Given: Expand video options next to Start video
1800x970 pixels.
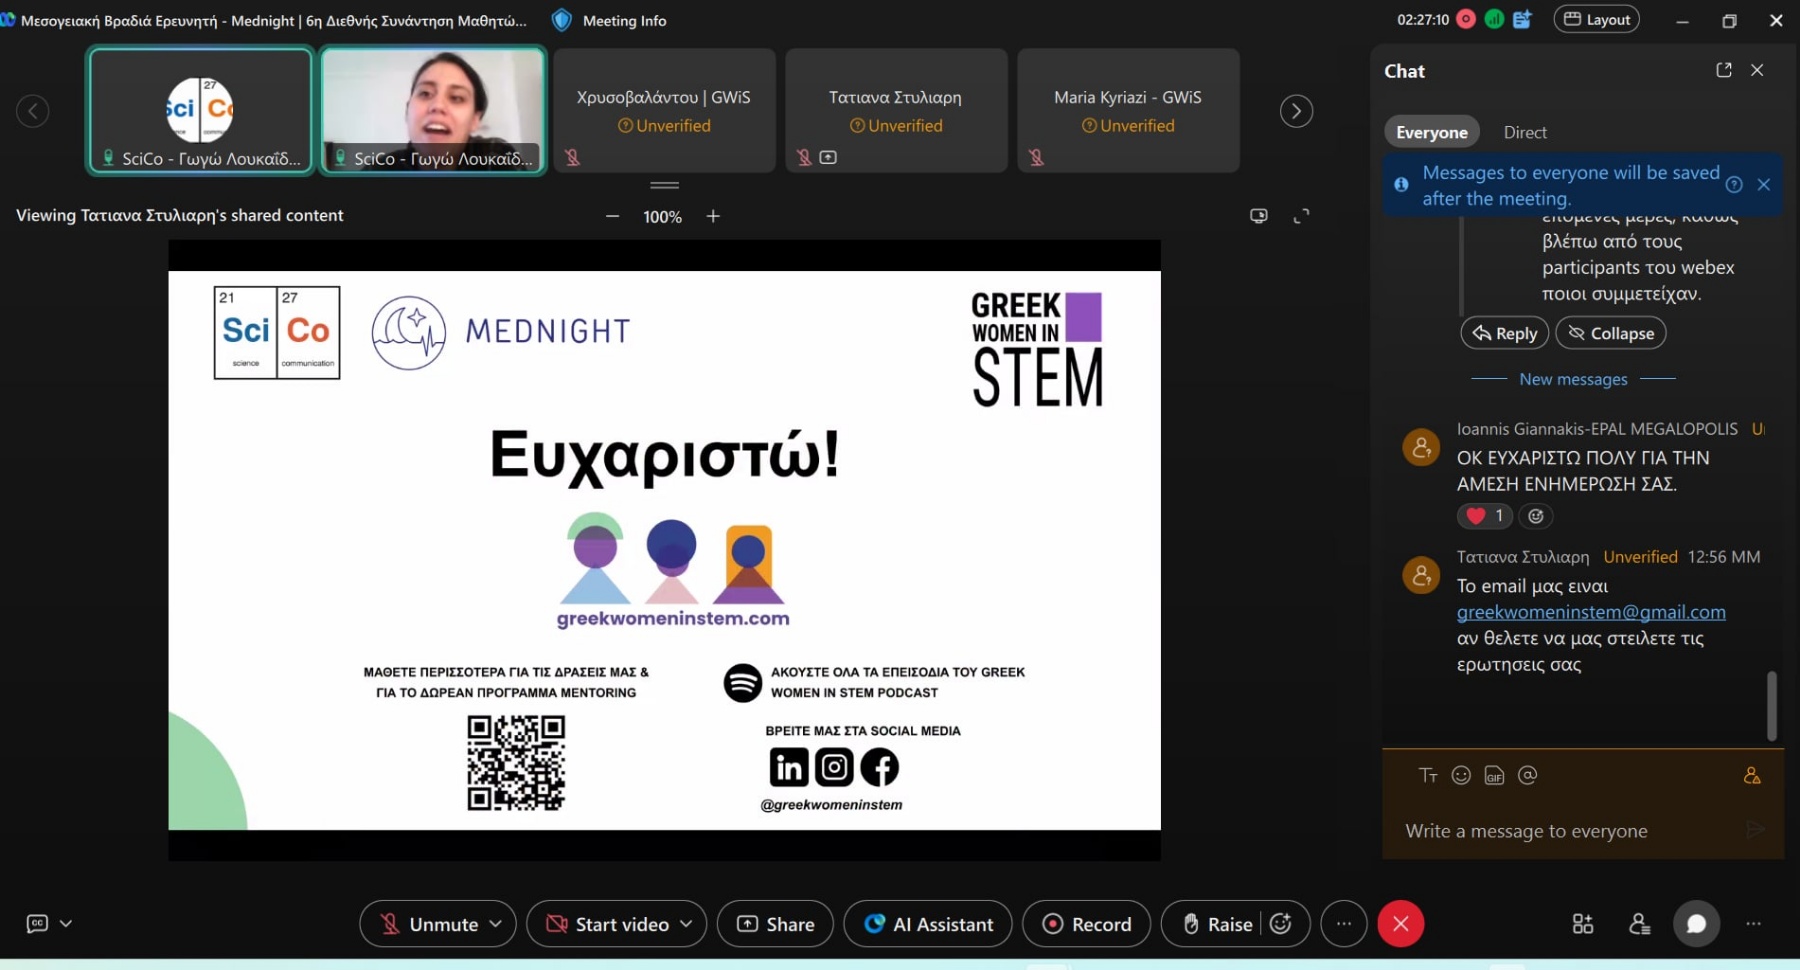Looking at the screenshot, I should 686,924.
